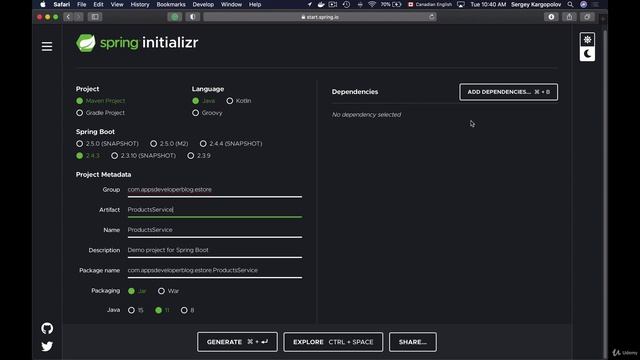Click the green extension icon in toolbar

coord(175,17)
